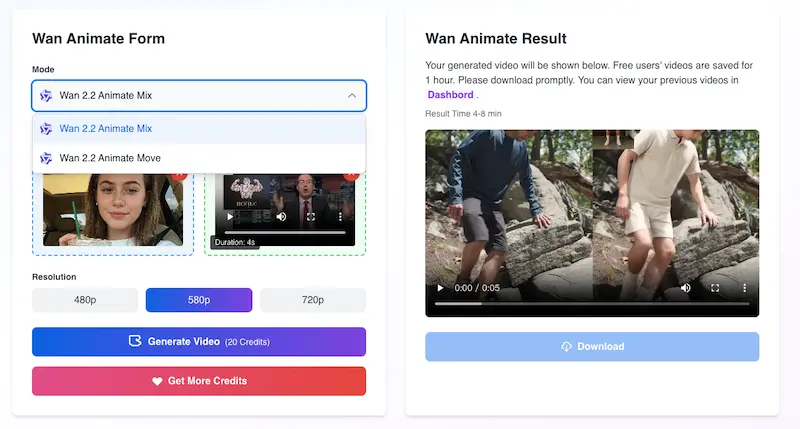The image size is (800, 429).
Task: Click Generate Video button
Action: (x=199, y=342)
